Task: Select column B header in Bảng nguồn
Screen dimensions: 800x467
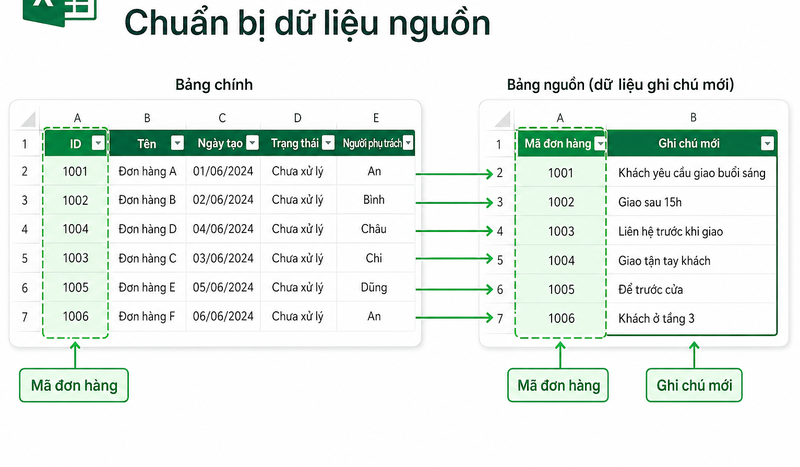Action: pyautogui.click(x=693, y=118)
